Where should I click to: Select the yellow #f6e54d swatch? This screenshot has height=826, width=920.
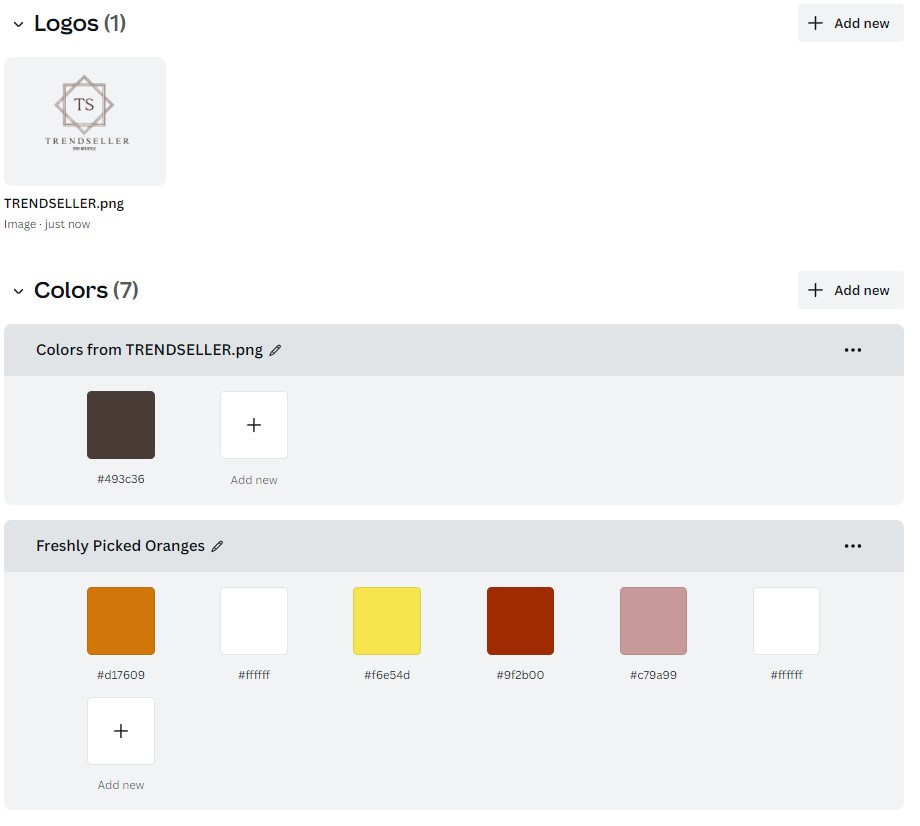[387, 621]
